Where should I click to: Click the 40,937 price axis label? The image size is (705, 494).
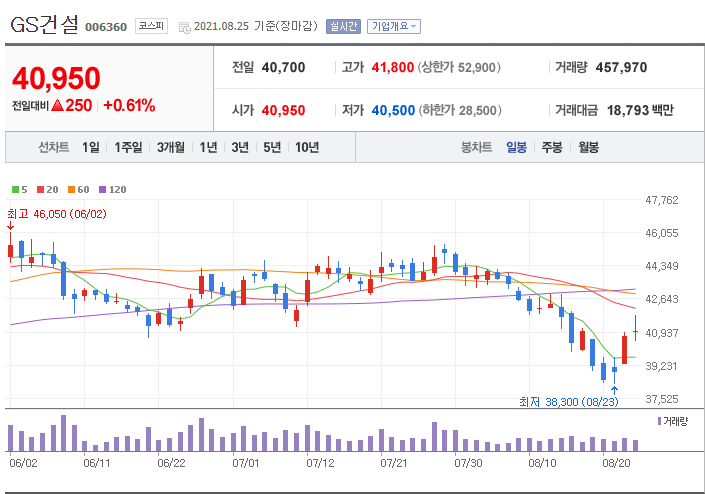pyautogui.click(x=662, y=333)
